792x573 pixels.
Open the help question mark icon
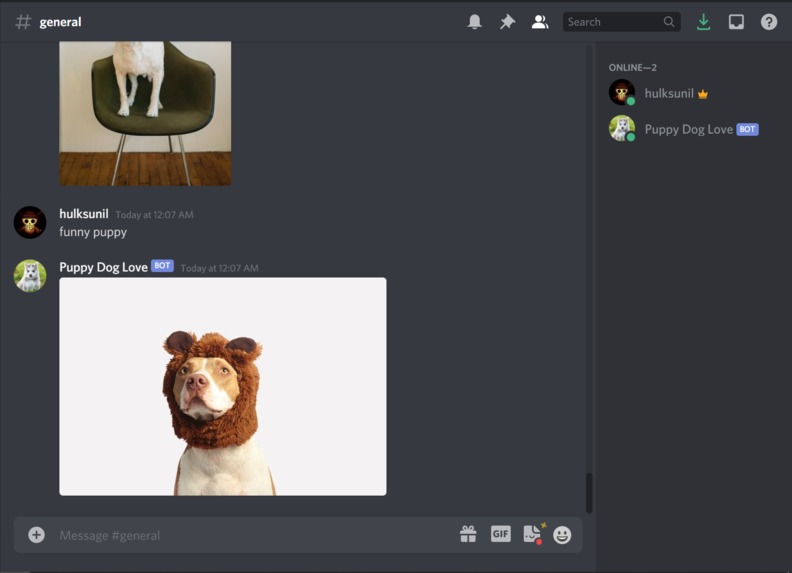pyautogui.click(x=769, y=22)
